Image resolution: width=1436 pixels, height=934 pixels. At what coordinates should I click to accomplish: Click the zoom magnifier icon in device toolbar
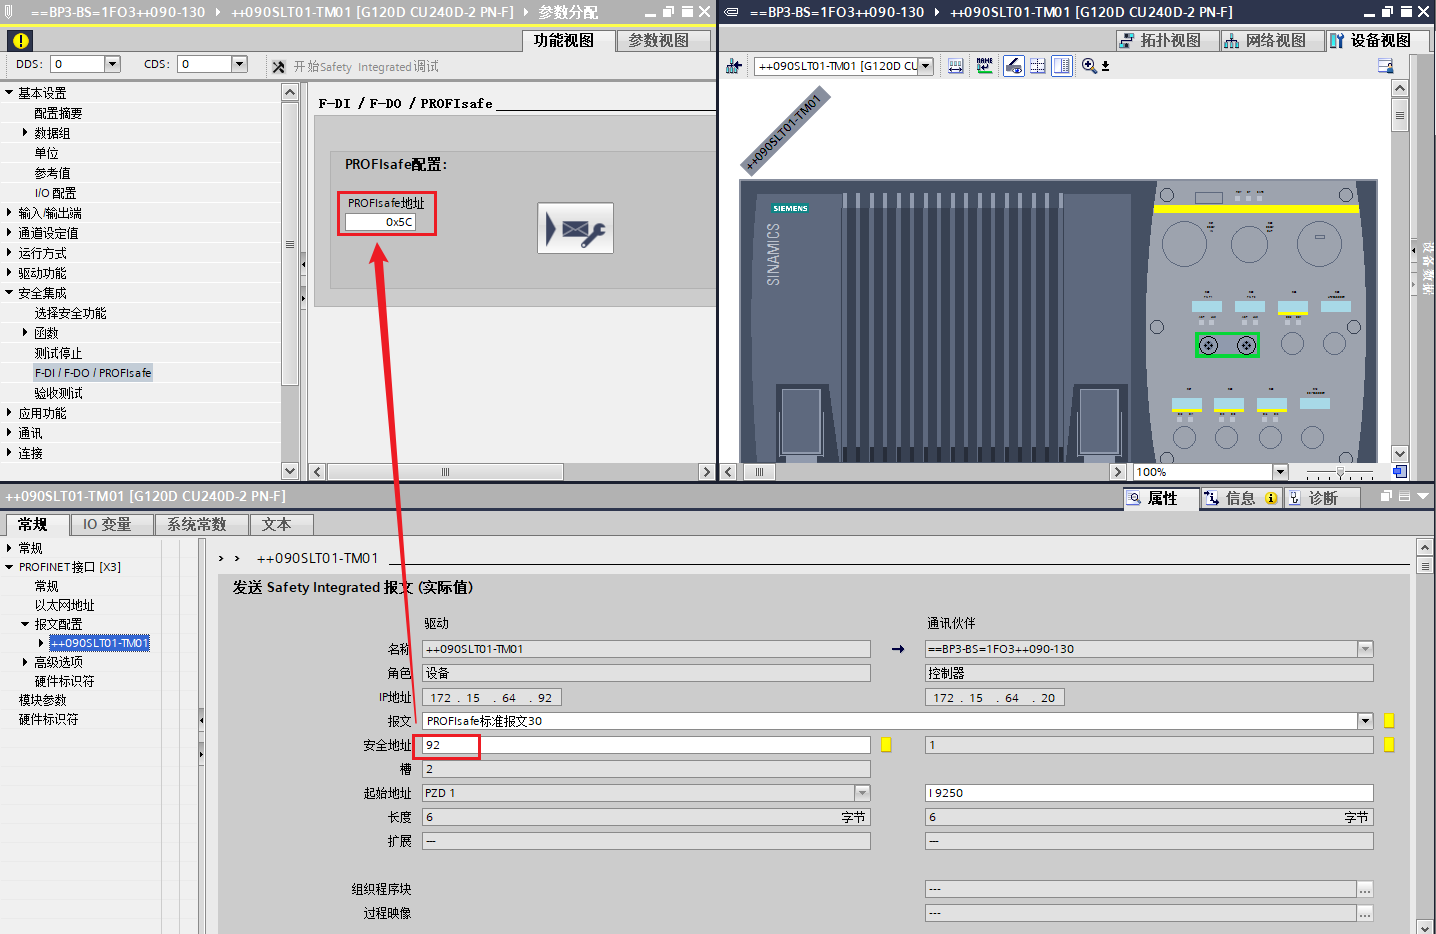tap(1089, 66)
